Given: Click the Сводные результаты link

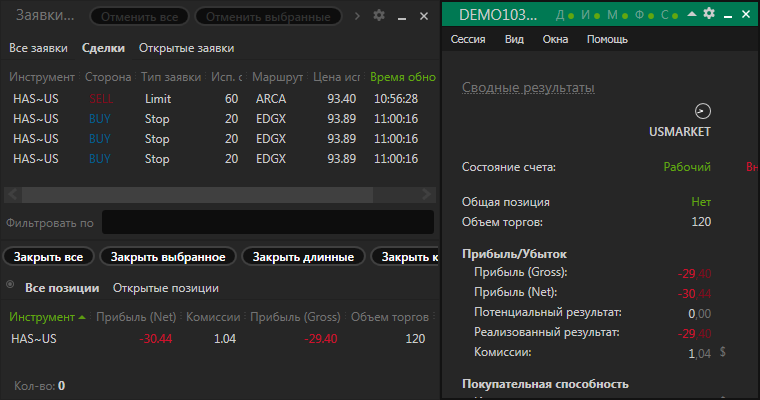Looking at the screenshot, I should (528, 88).
